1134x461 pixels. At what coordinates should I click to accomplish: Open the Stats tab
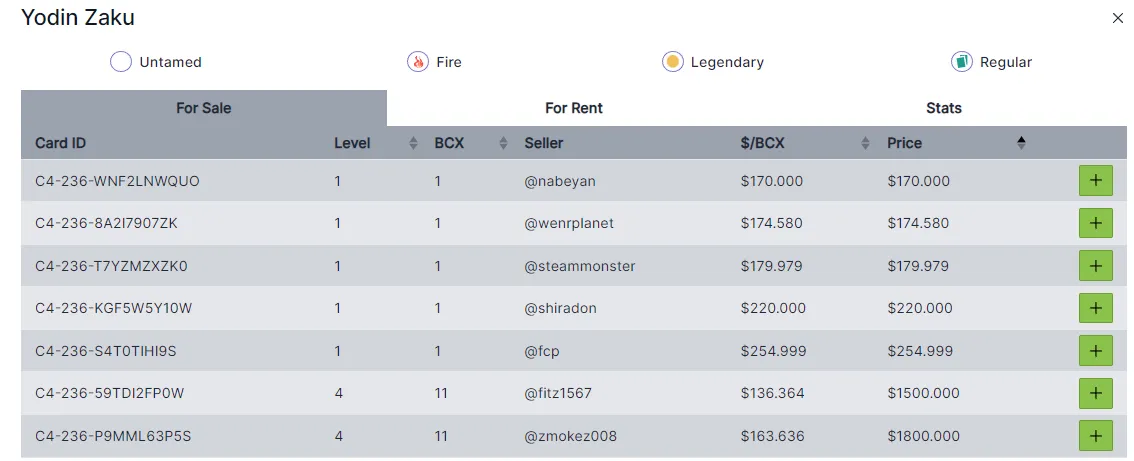(944, 109)
